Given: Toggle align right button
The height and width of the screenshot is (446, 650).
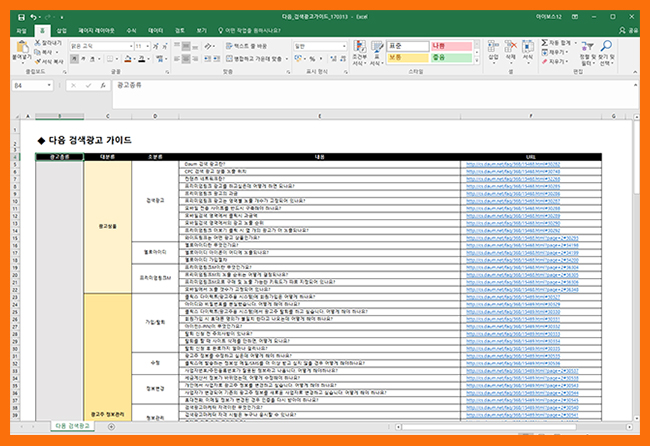Looking at the screenshot, I should pos(195,59).
